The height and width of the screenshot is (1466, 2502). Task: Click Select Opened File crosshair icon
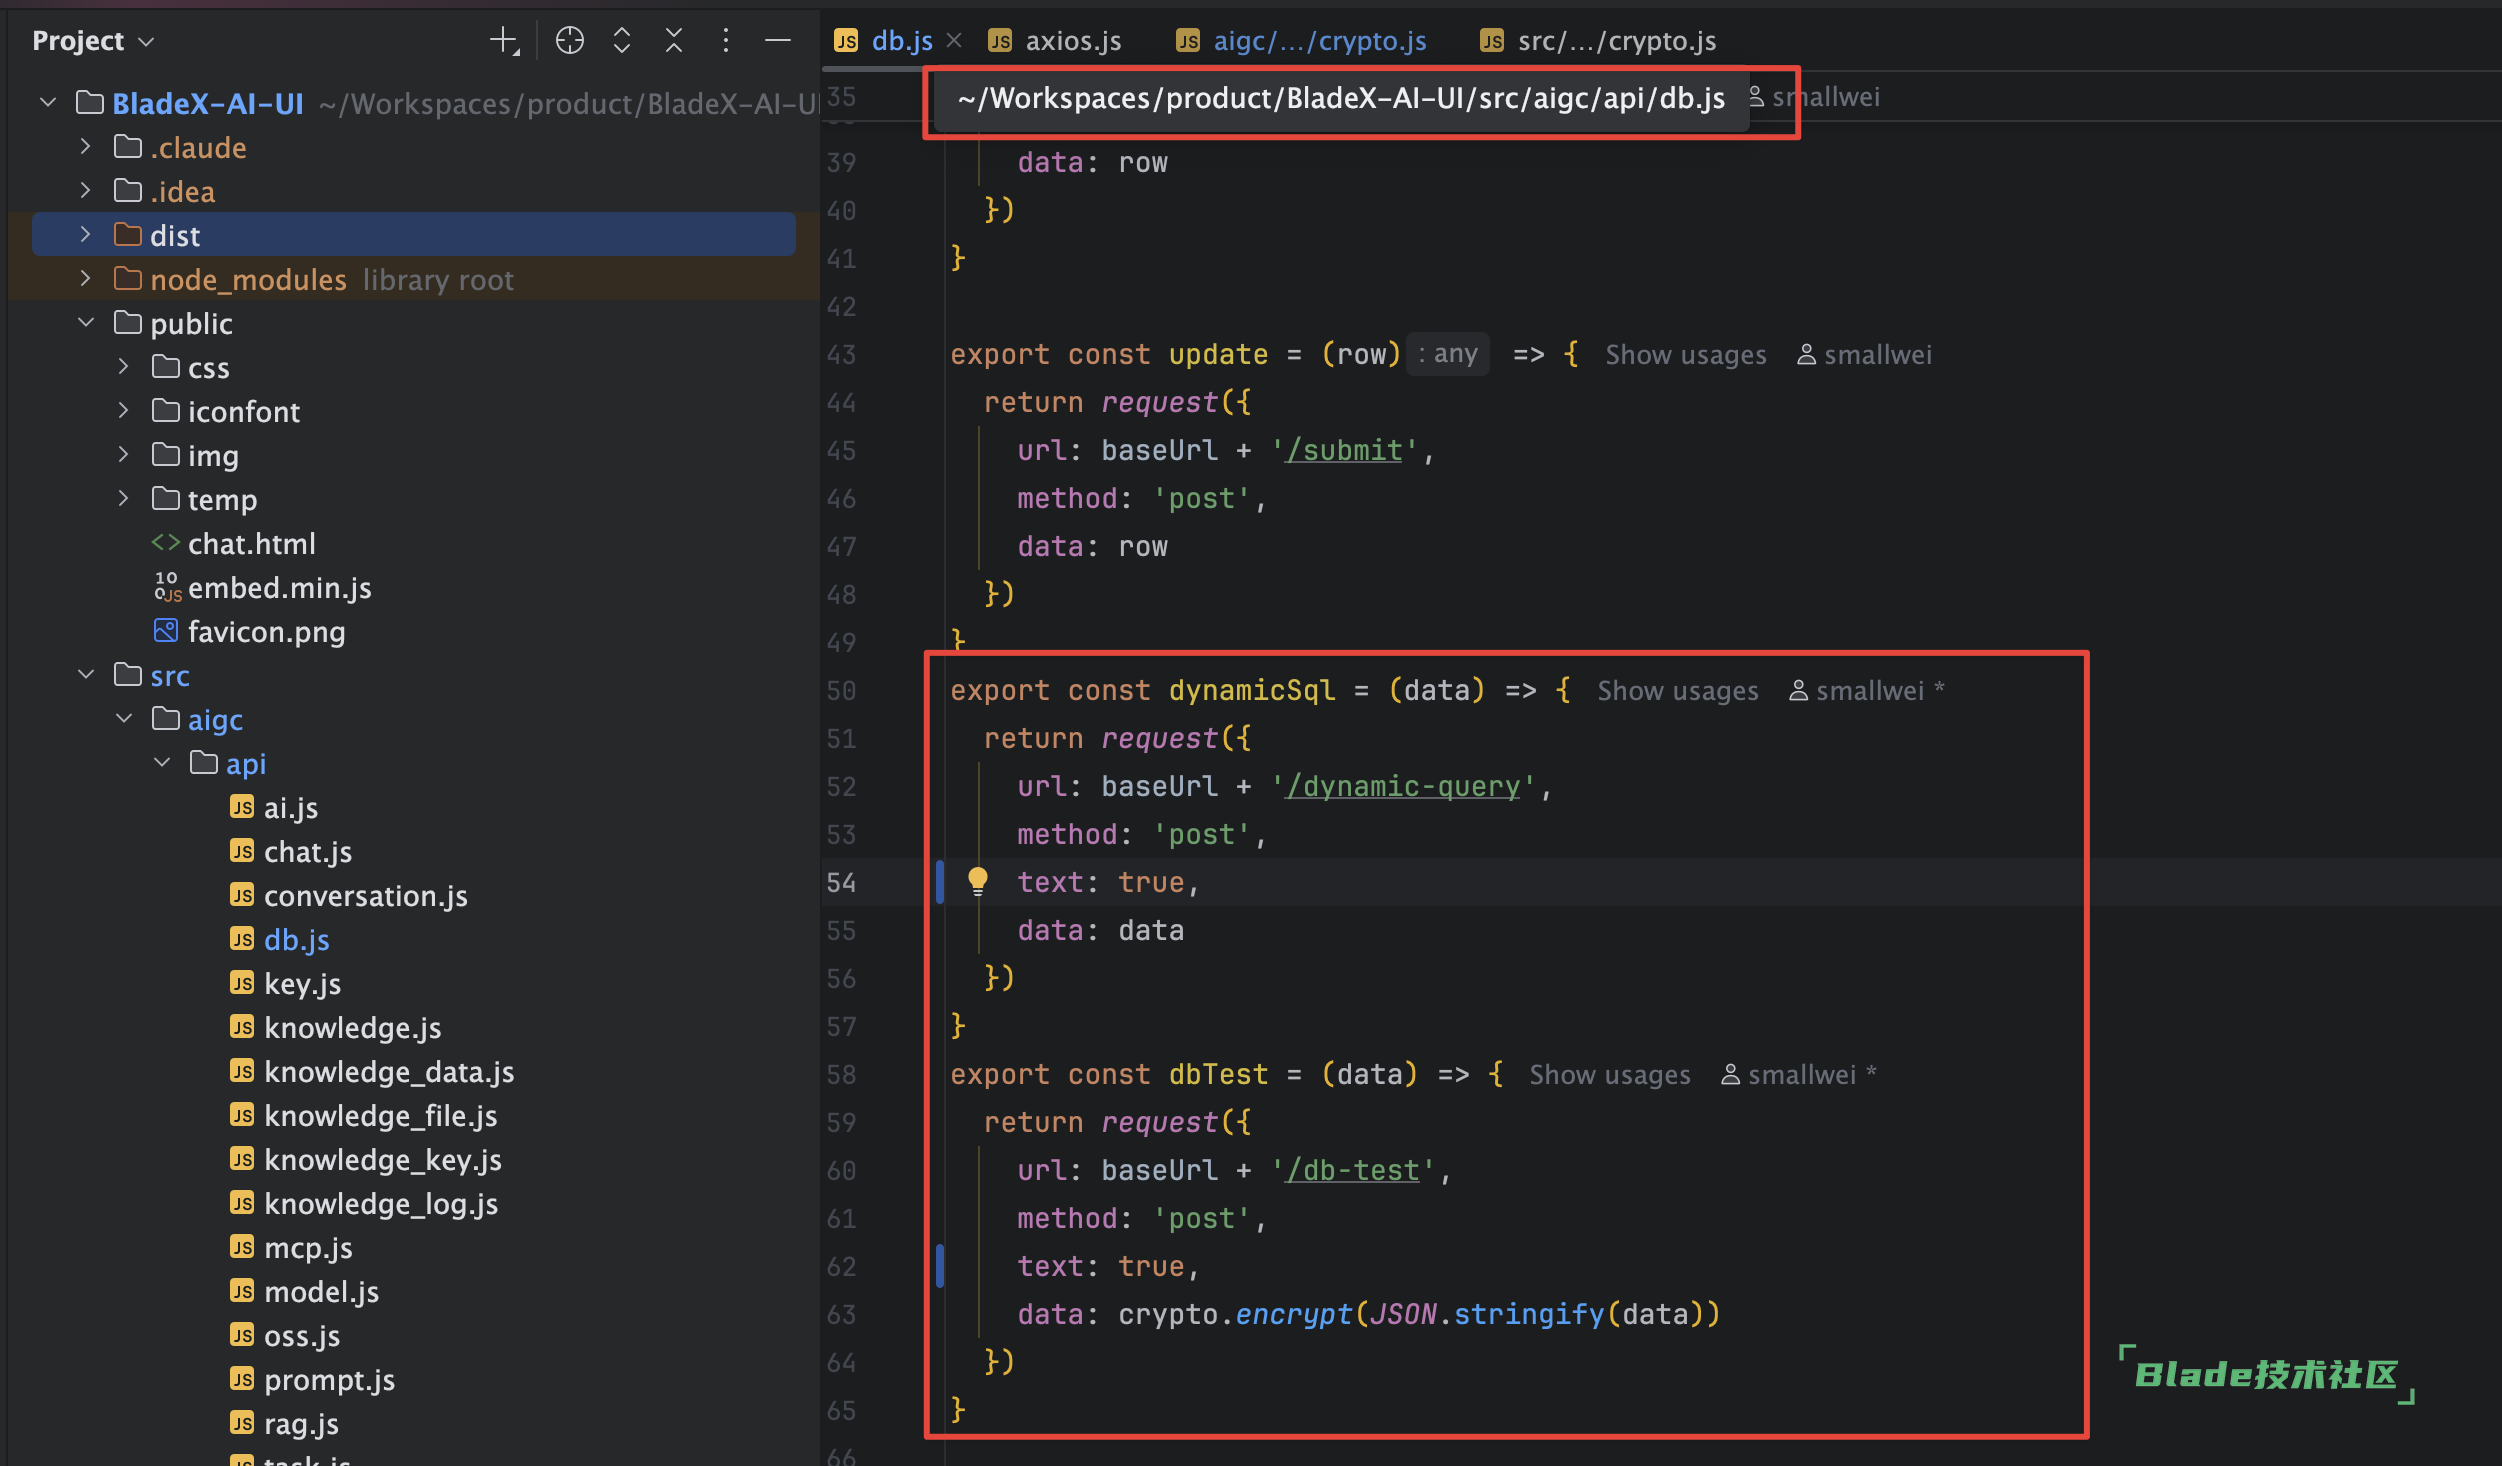click(570, 41)
